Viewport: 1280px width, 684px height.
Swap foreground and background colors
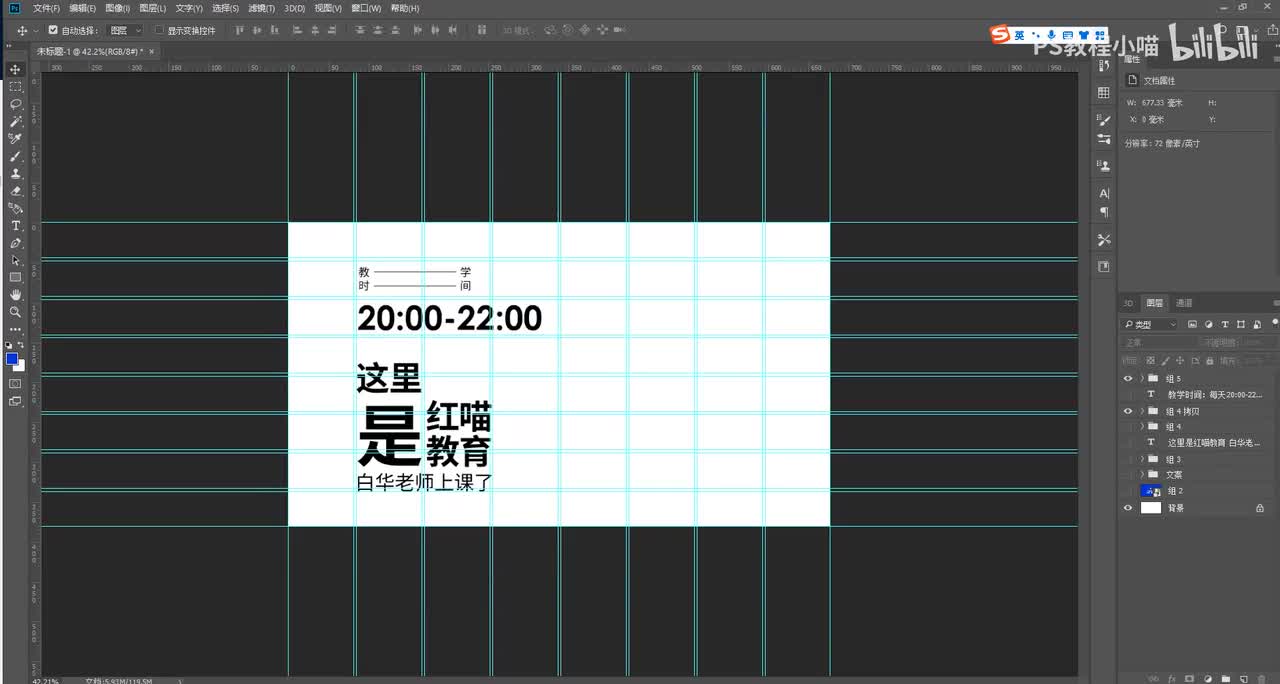[x=21, y=345]
